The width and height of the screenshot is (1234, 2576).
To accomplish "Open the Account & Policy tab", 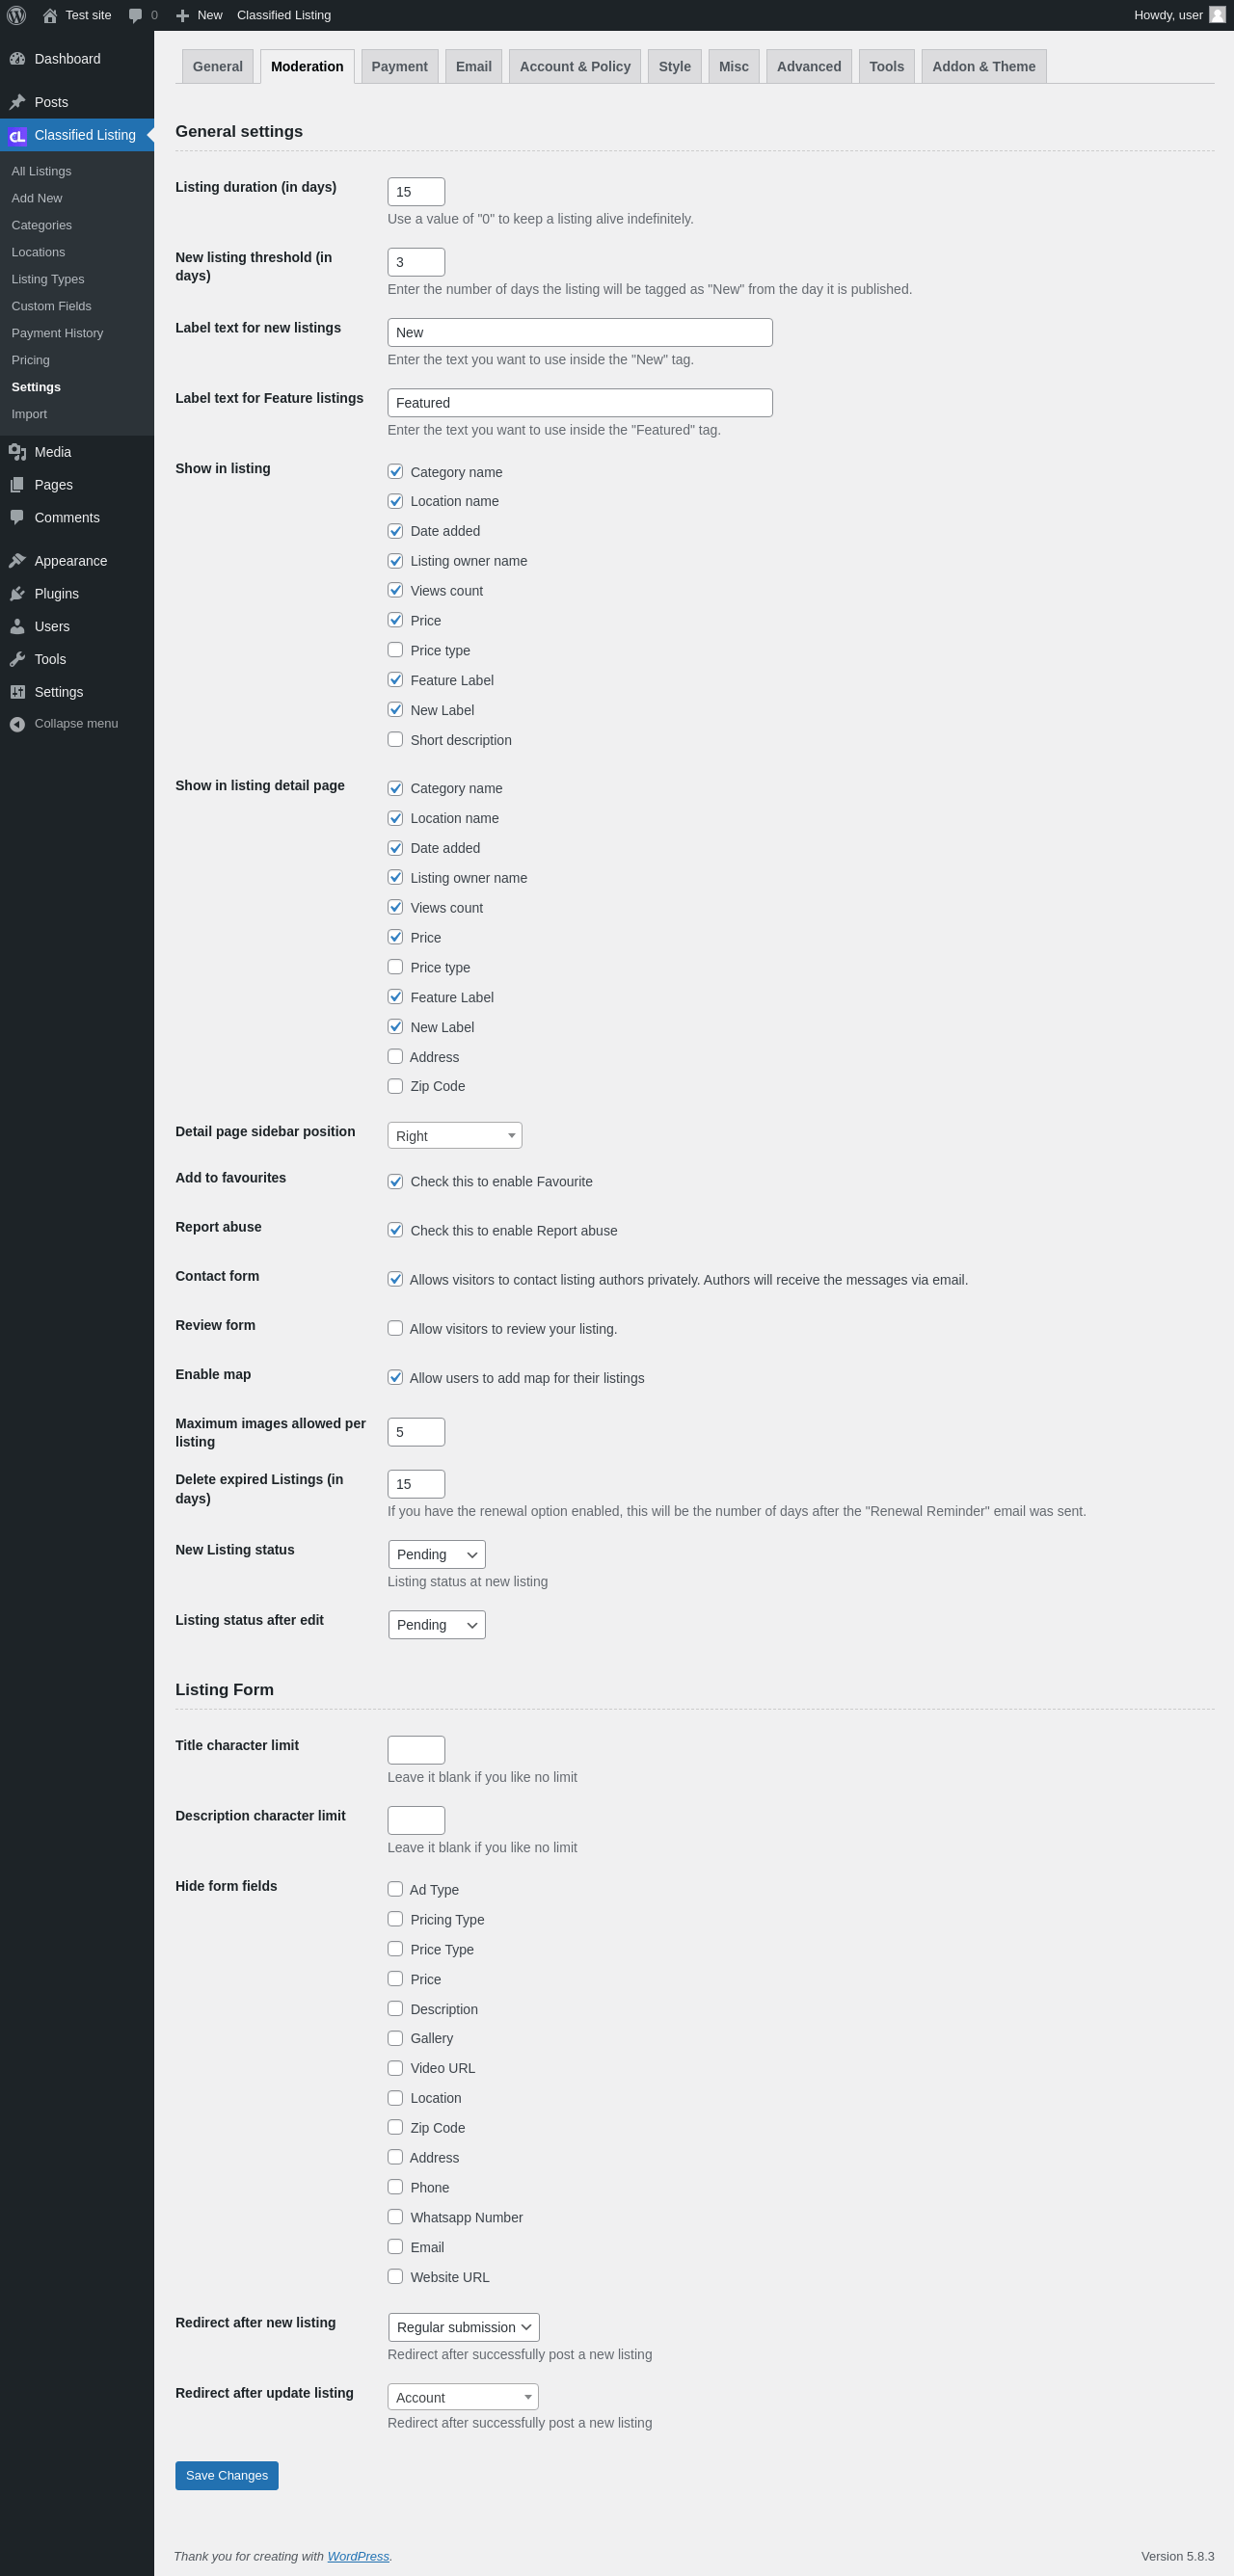I will coord(574,67).
